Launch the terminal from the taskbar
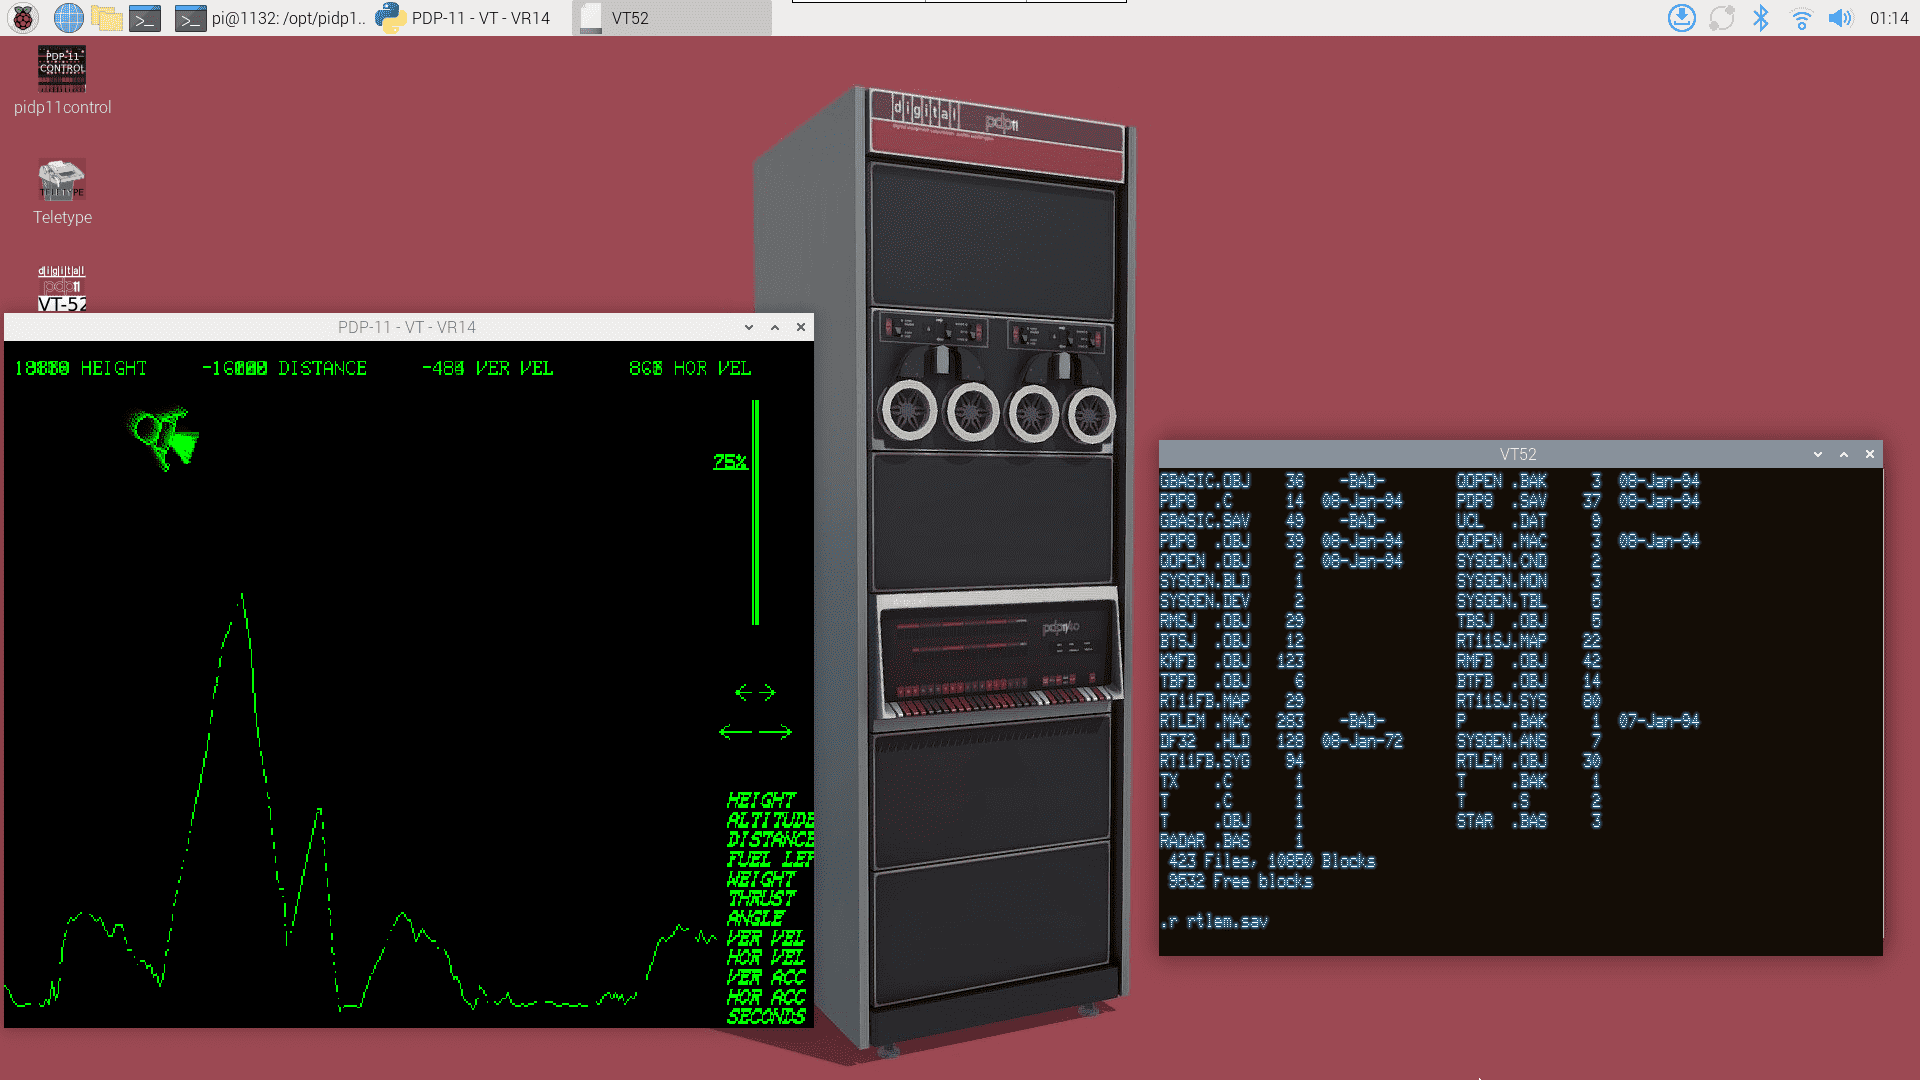This screenshot has width=1920, height=1080. 145,18
